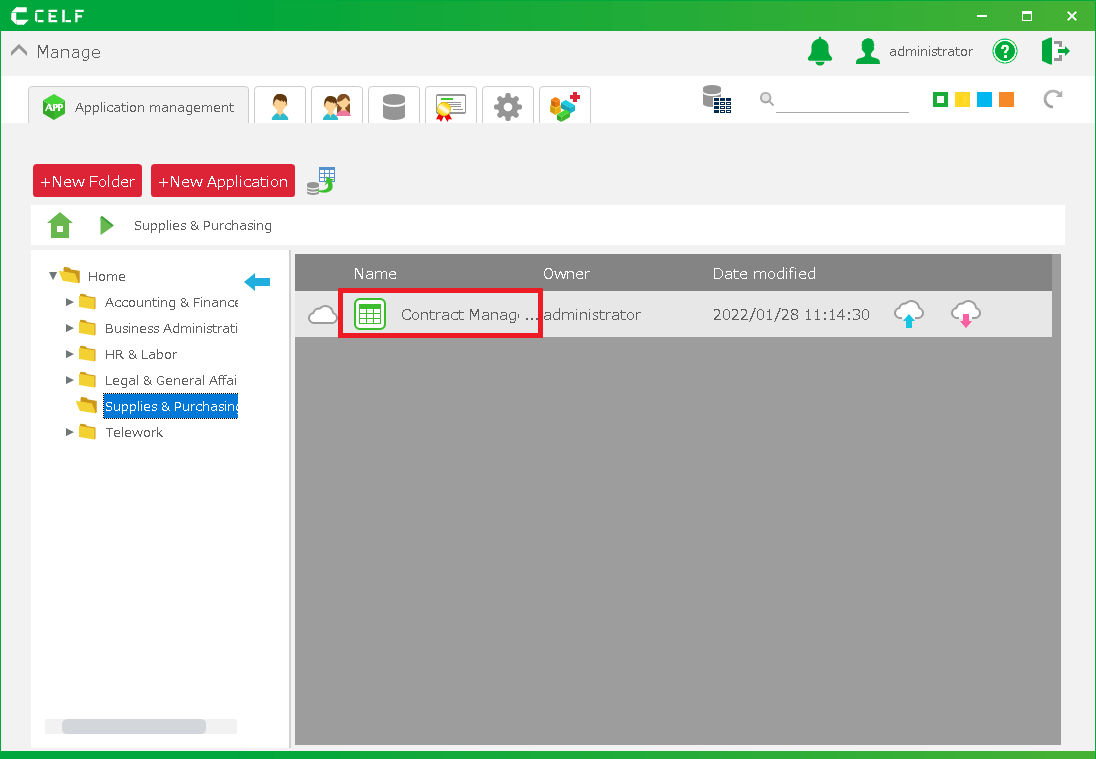The height and width of the screenshot is (759, 1096).
Task: Open the database management tab
Action: tap(393, 106)
